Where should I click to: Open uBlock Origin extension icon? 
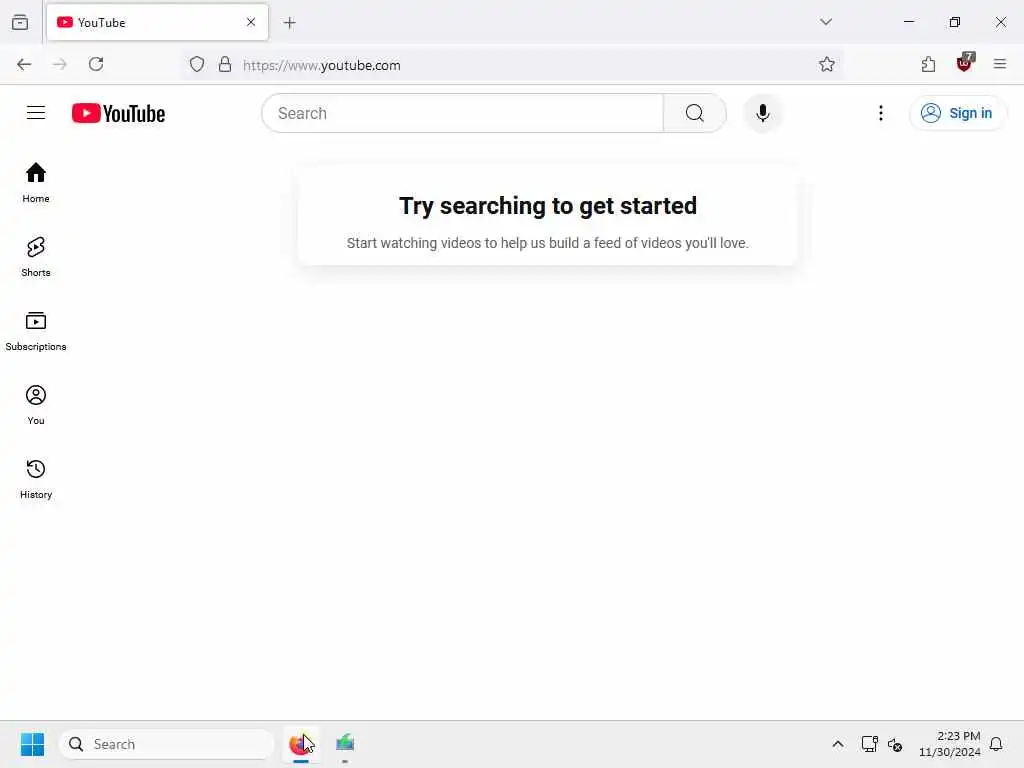pos(964,63)
